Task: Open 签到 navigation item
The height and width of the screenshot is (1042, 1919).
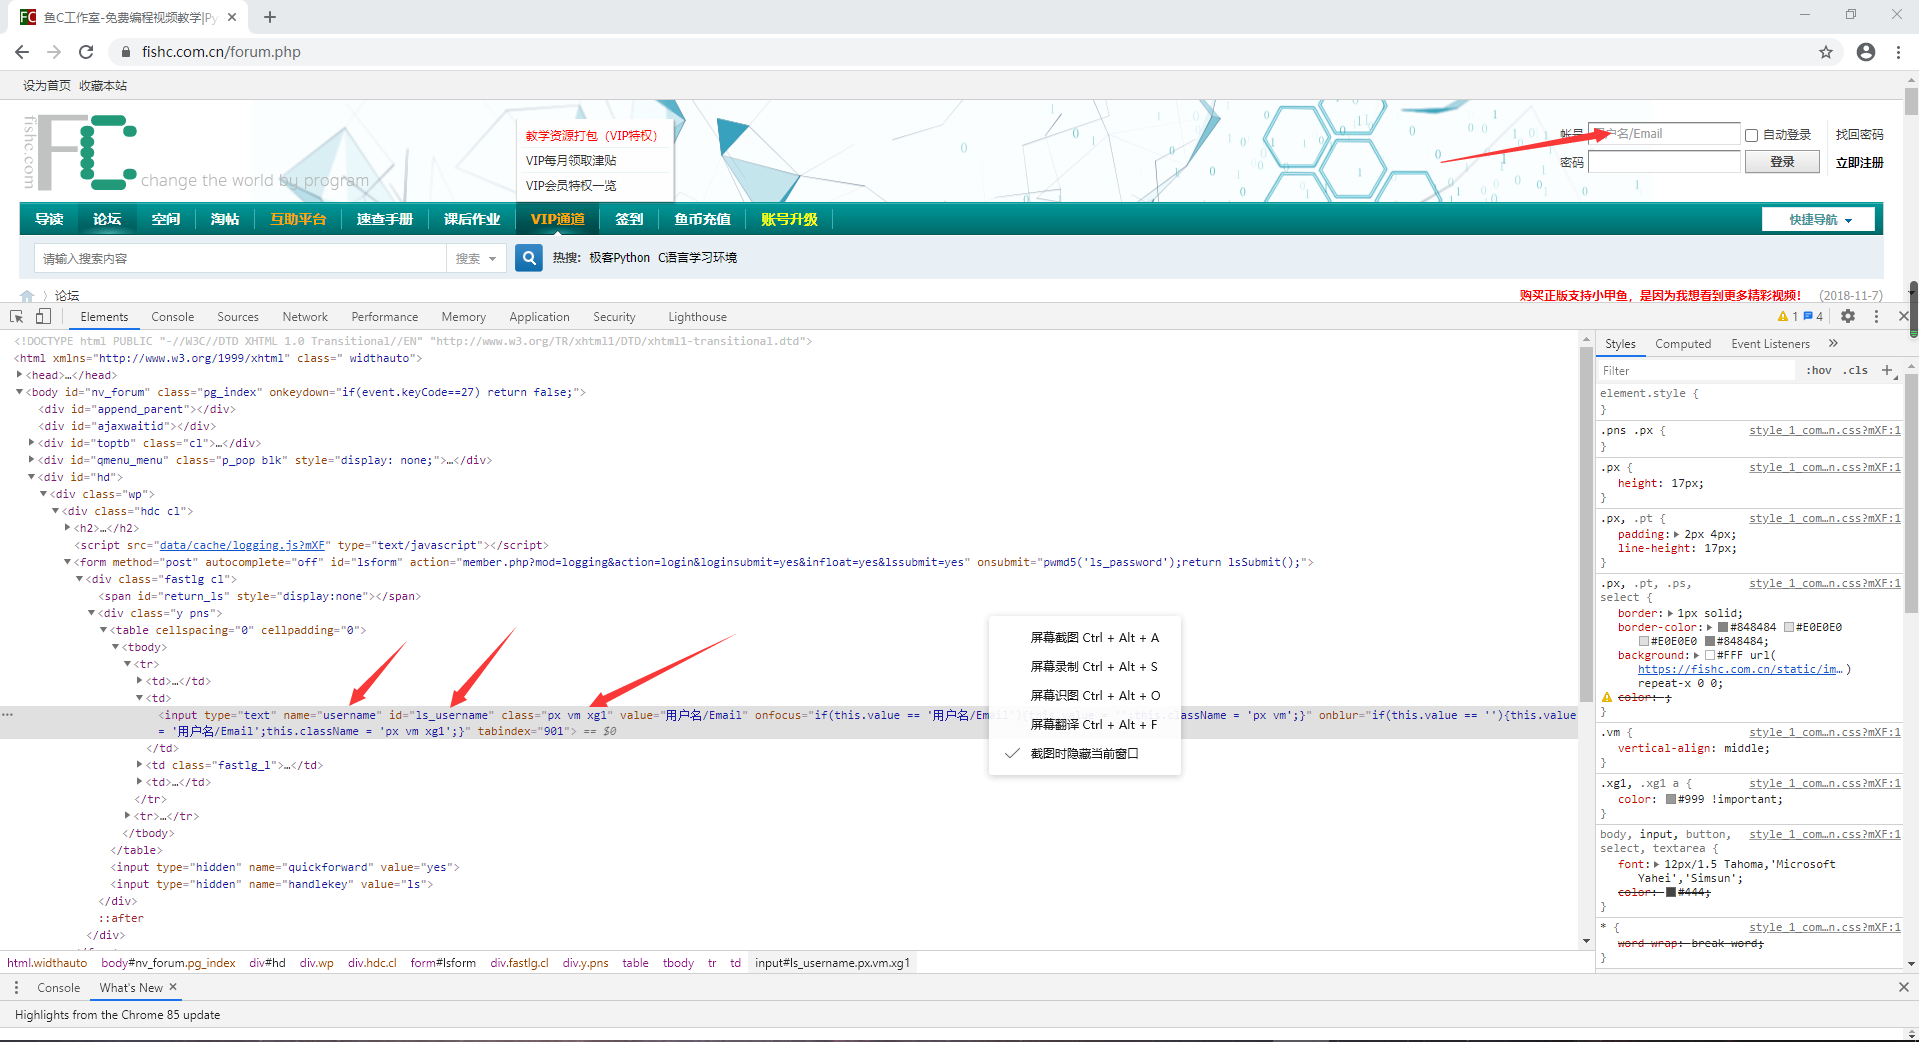Action: click(629, 219)
